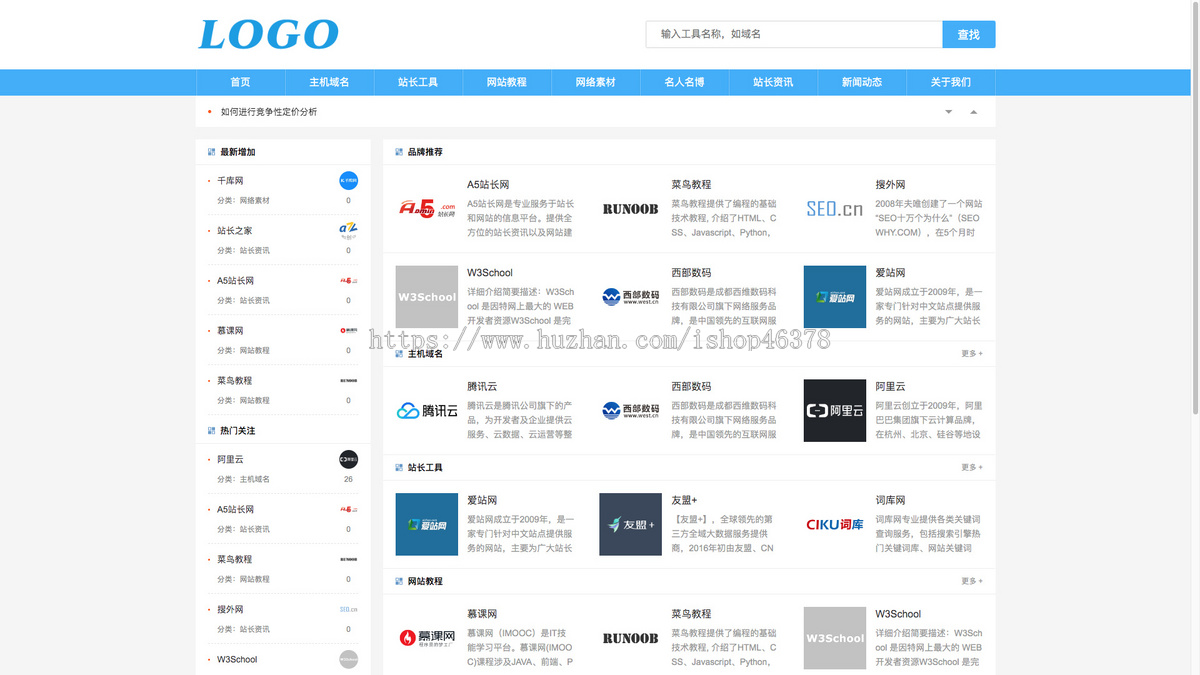Click the CIKU词库 logo

pyautogui.click(x=835, y=524)
